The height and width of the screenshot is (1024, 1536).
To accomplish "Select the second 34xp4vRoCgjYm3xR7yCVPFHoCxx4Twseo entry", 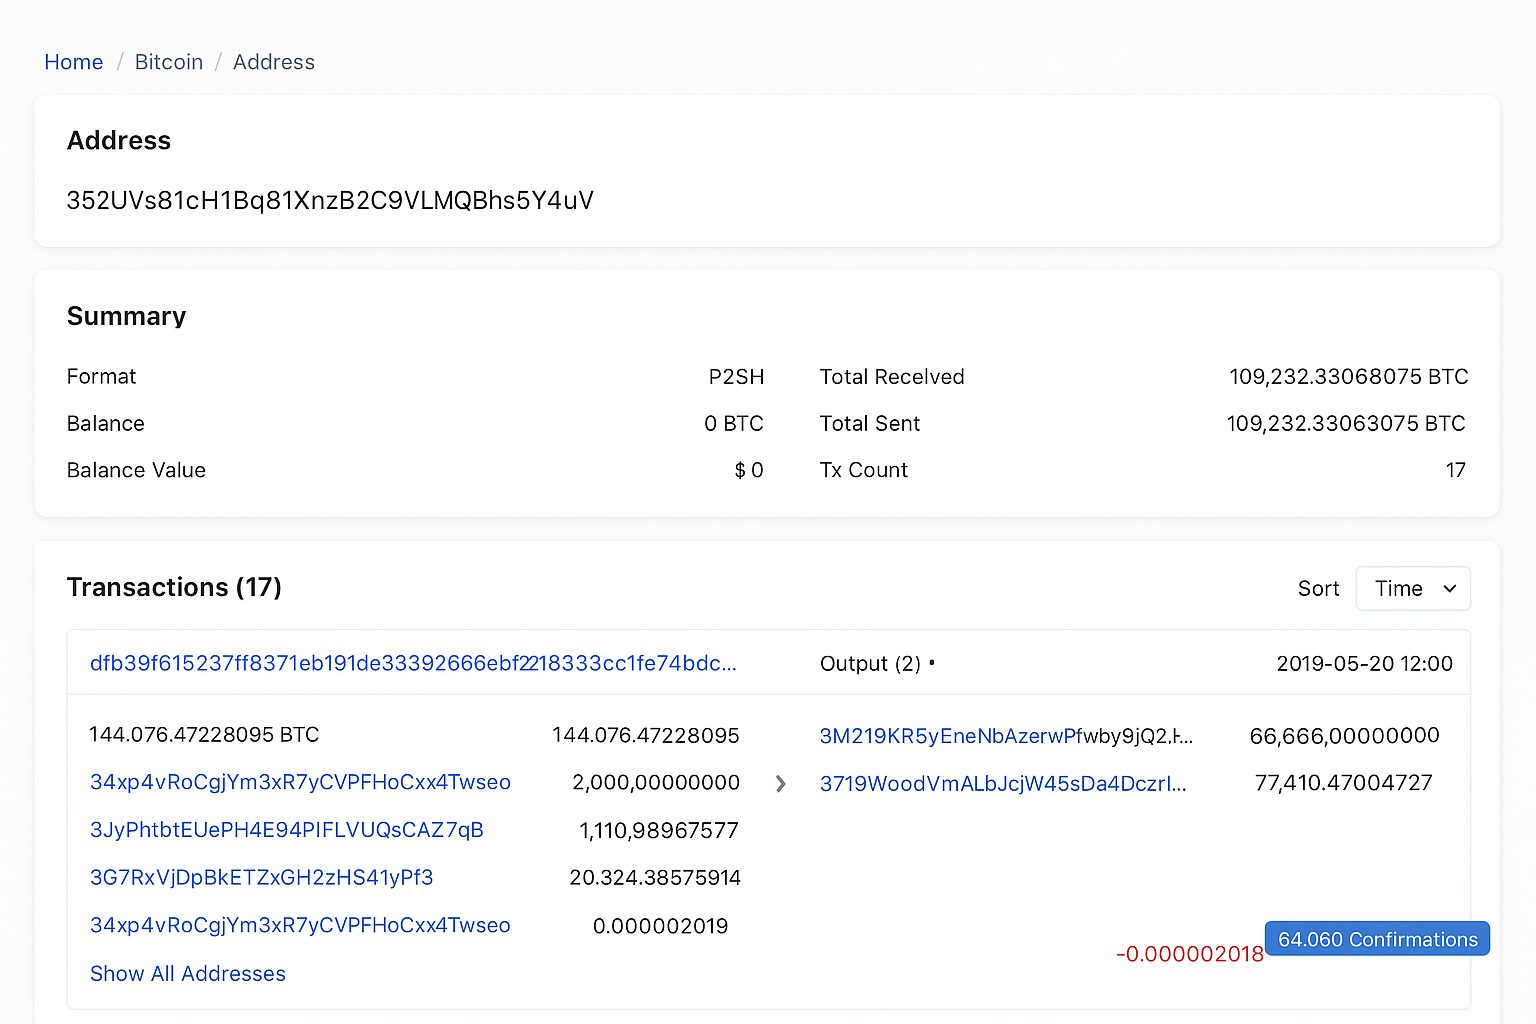I will click(x=300, y=925).
